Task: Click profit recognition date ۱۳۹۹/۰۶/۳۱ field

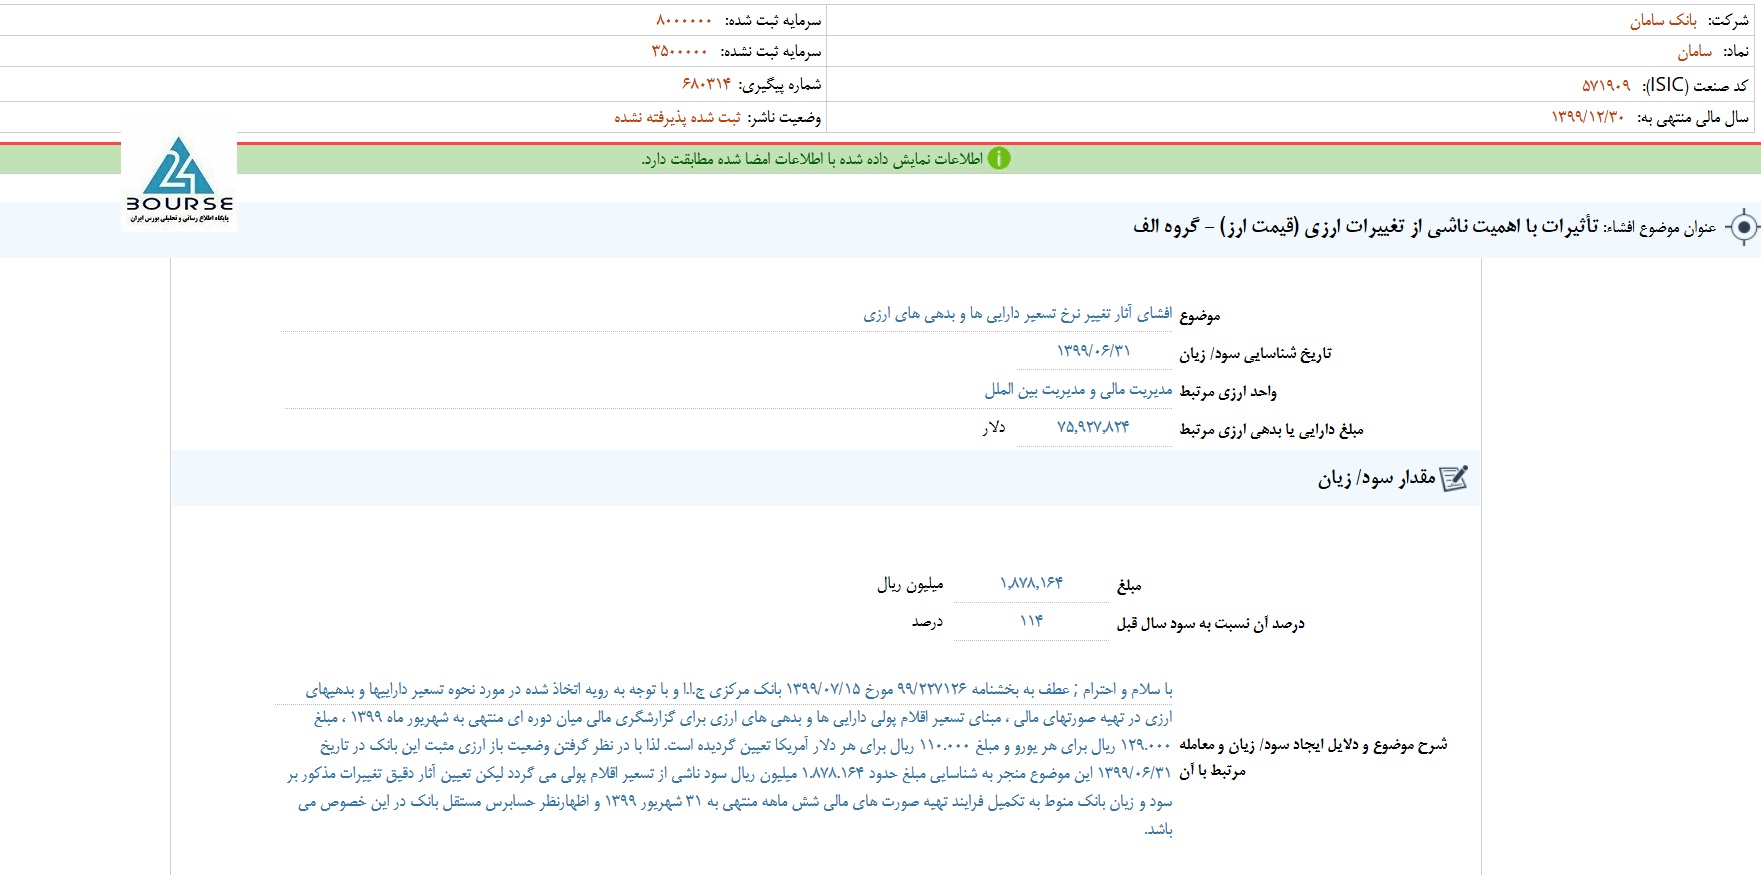Action: click(1094, 351)
